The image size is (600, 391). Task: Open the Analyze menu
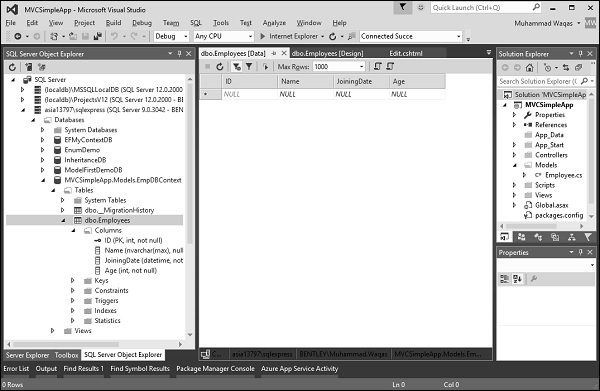[274, 23]
